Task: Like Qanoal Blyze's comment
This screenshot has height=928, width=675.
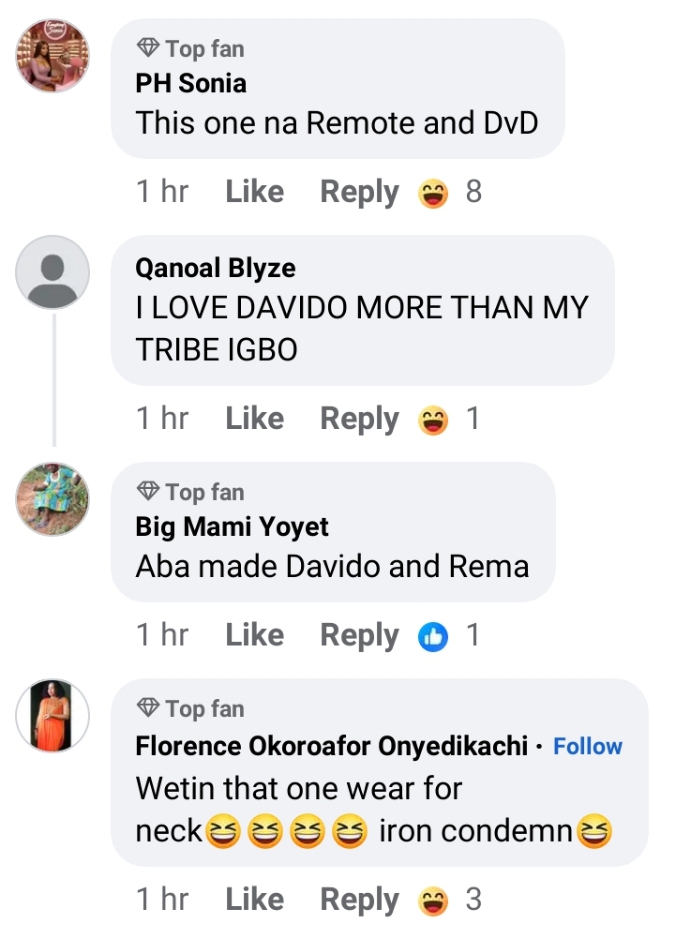Action: tap(254, 419)
